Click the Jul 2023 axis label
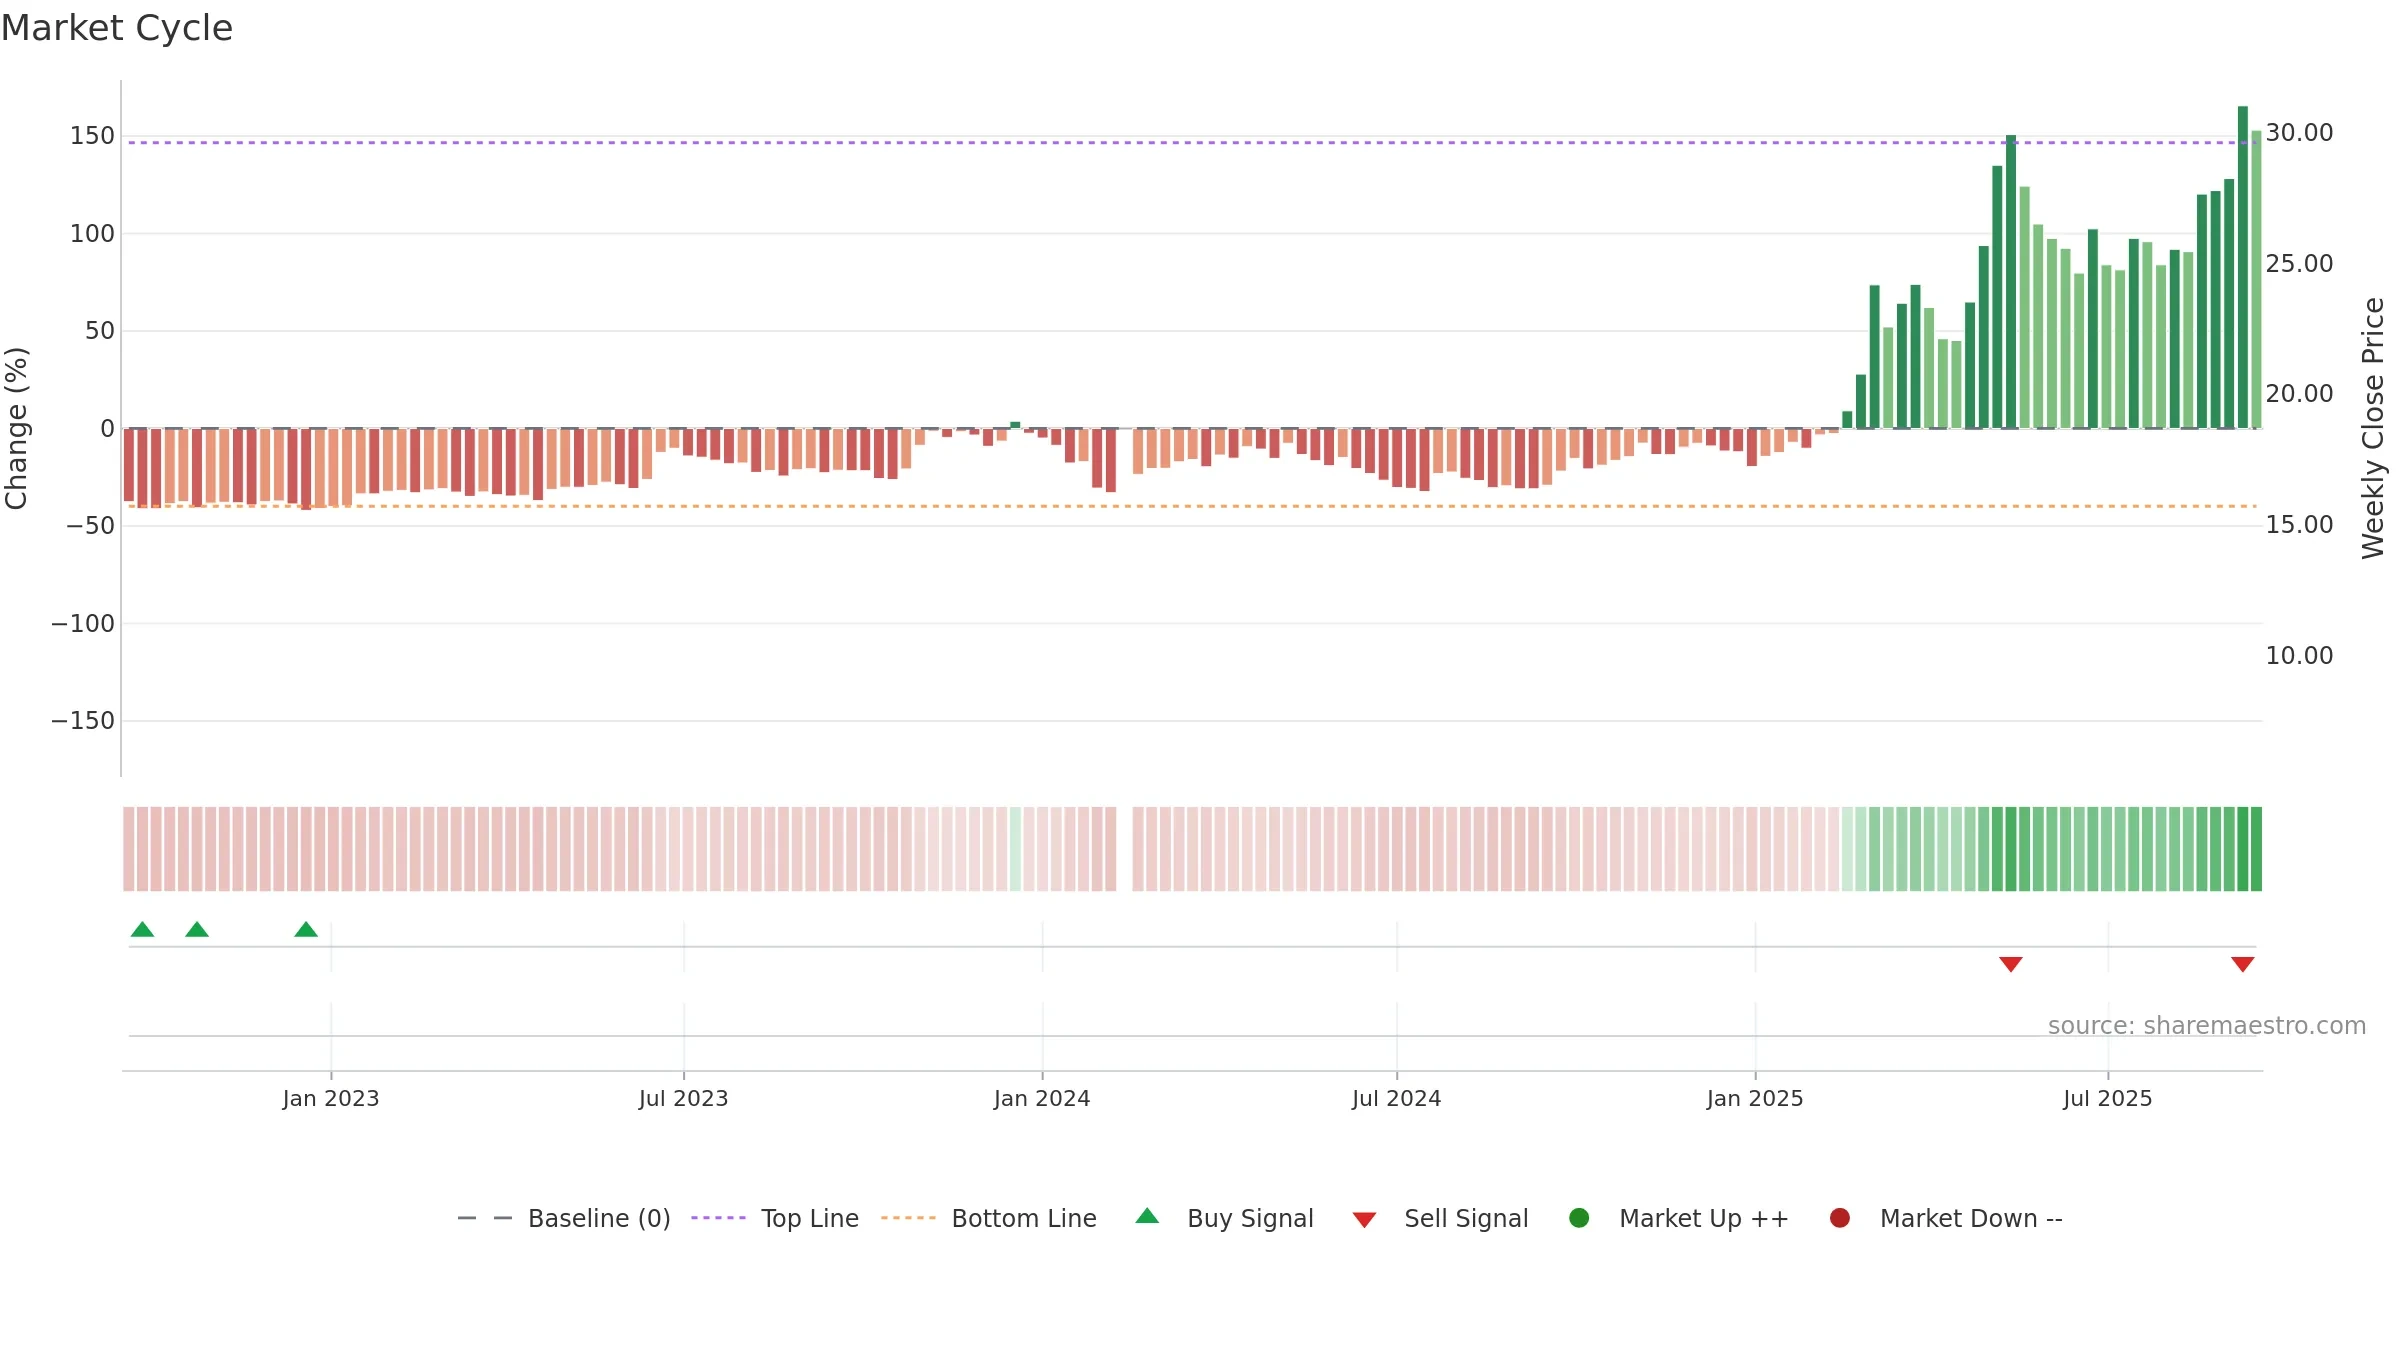Image resolution: width=2400 pixels, height=1350 pixels. [x=684, y=1099]
